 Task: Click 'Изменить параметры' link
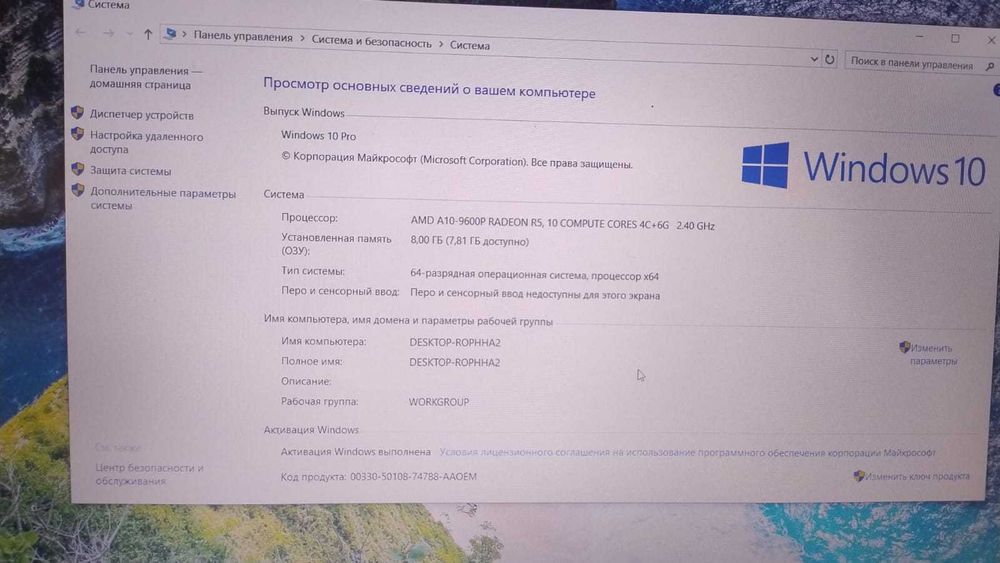(x=933, y=354)
